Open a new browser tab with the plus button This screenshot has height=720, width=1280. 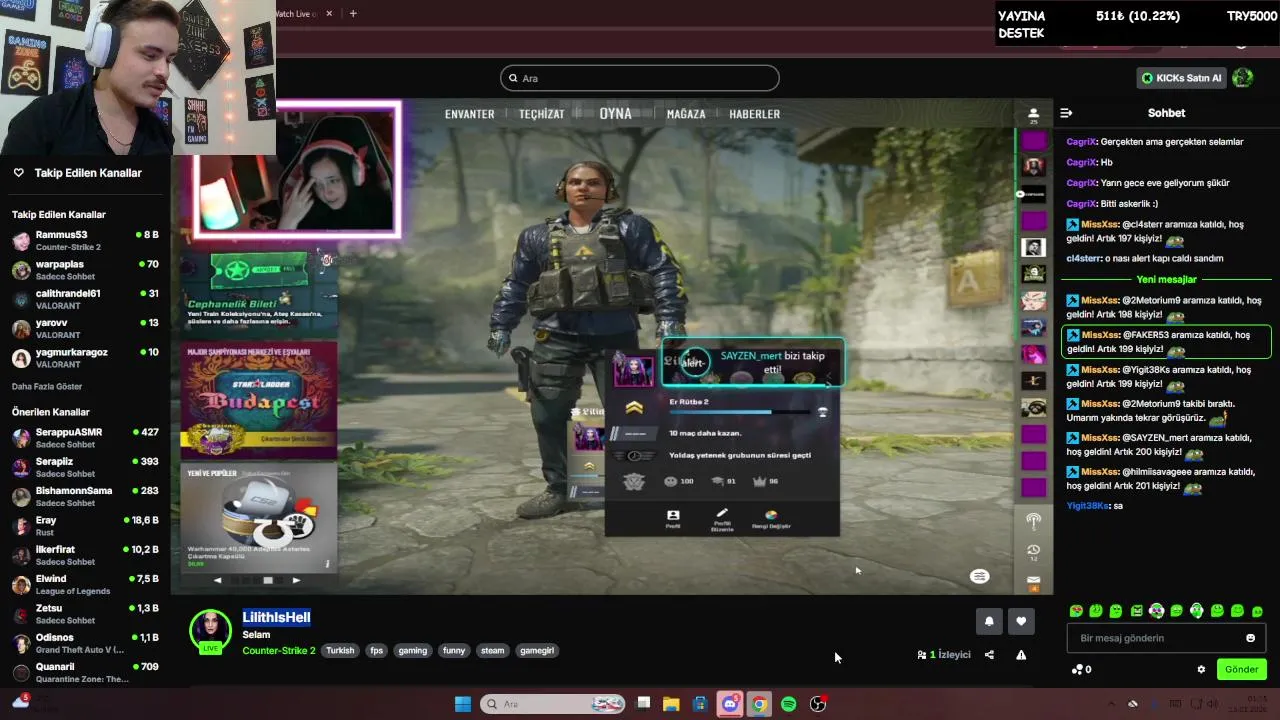[353, 13]
